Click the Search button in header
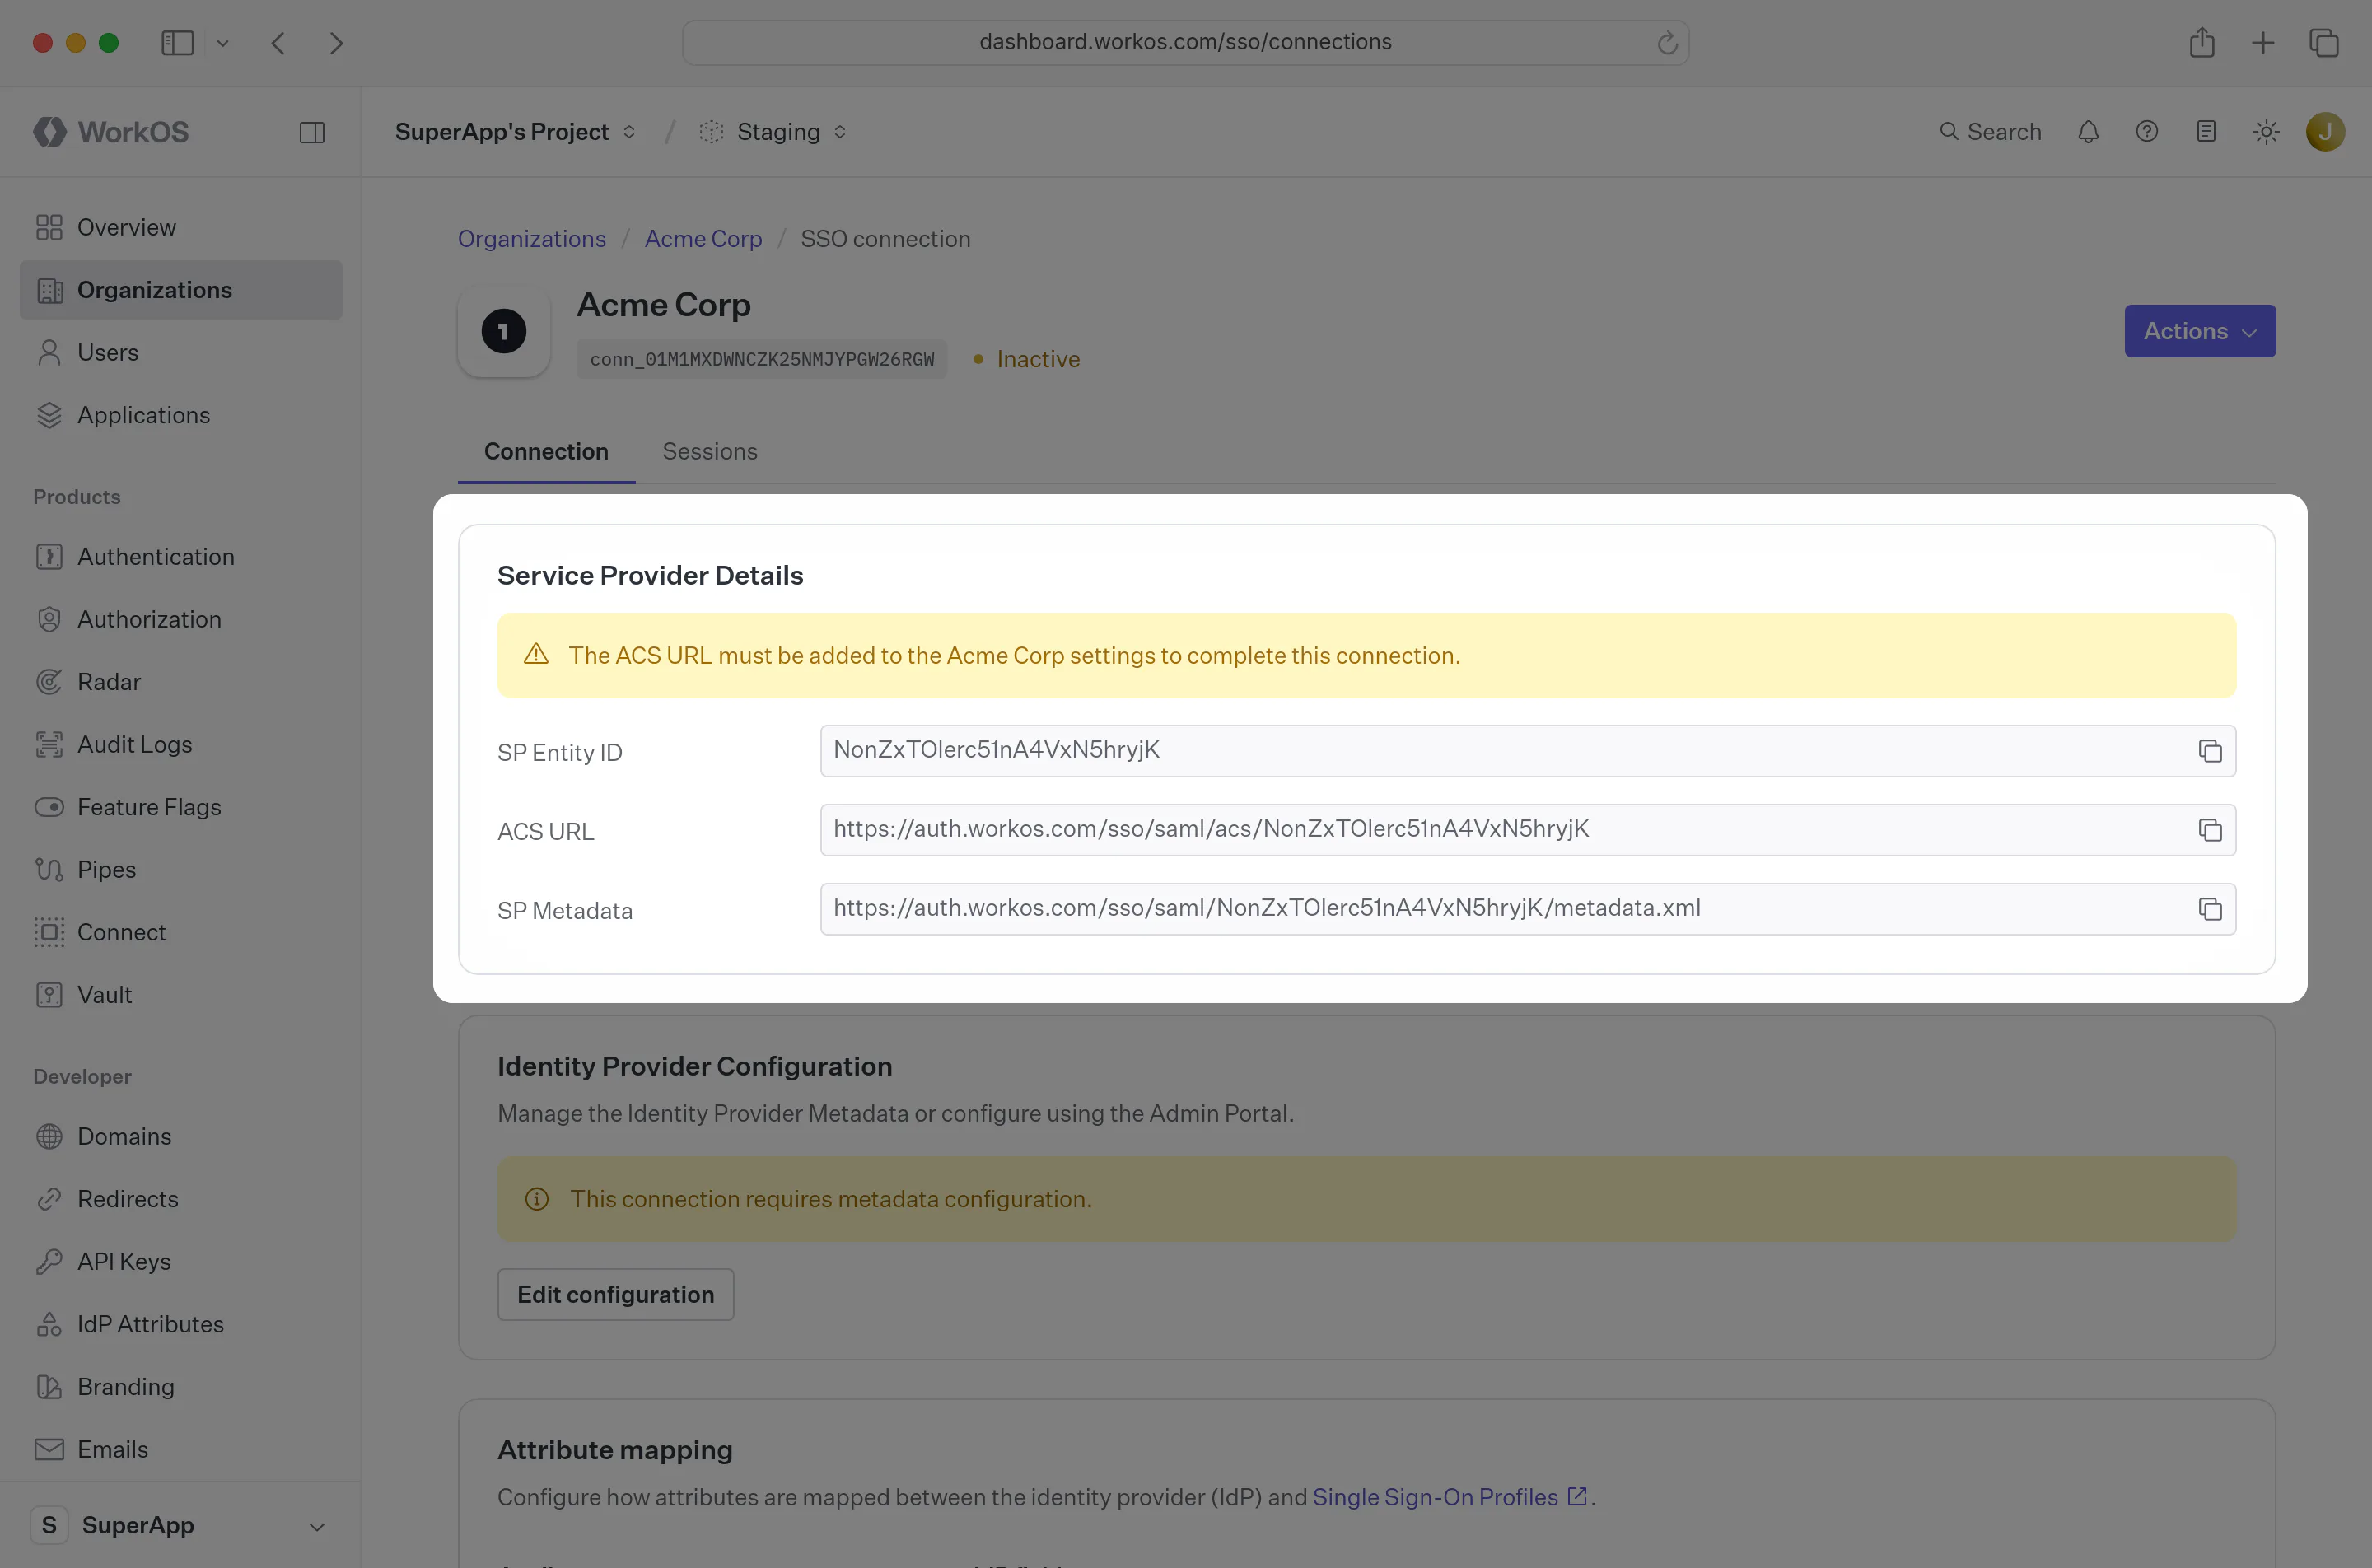Viewport: 2372px width, 1568px height. pos(1990,132)
